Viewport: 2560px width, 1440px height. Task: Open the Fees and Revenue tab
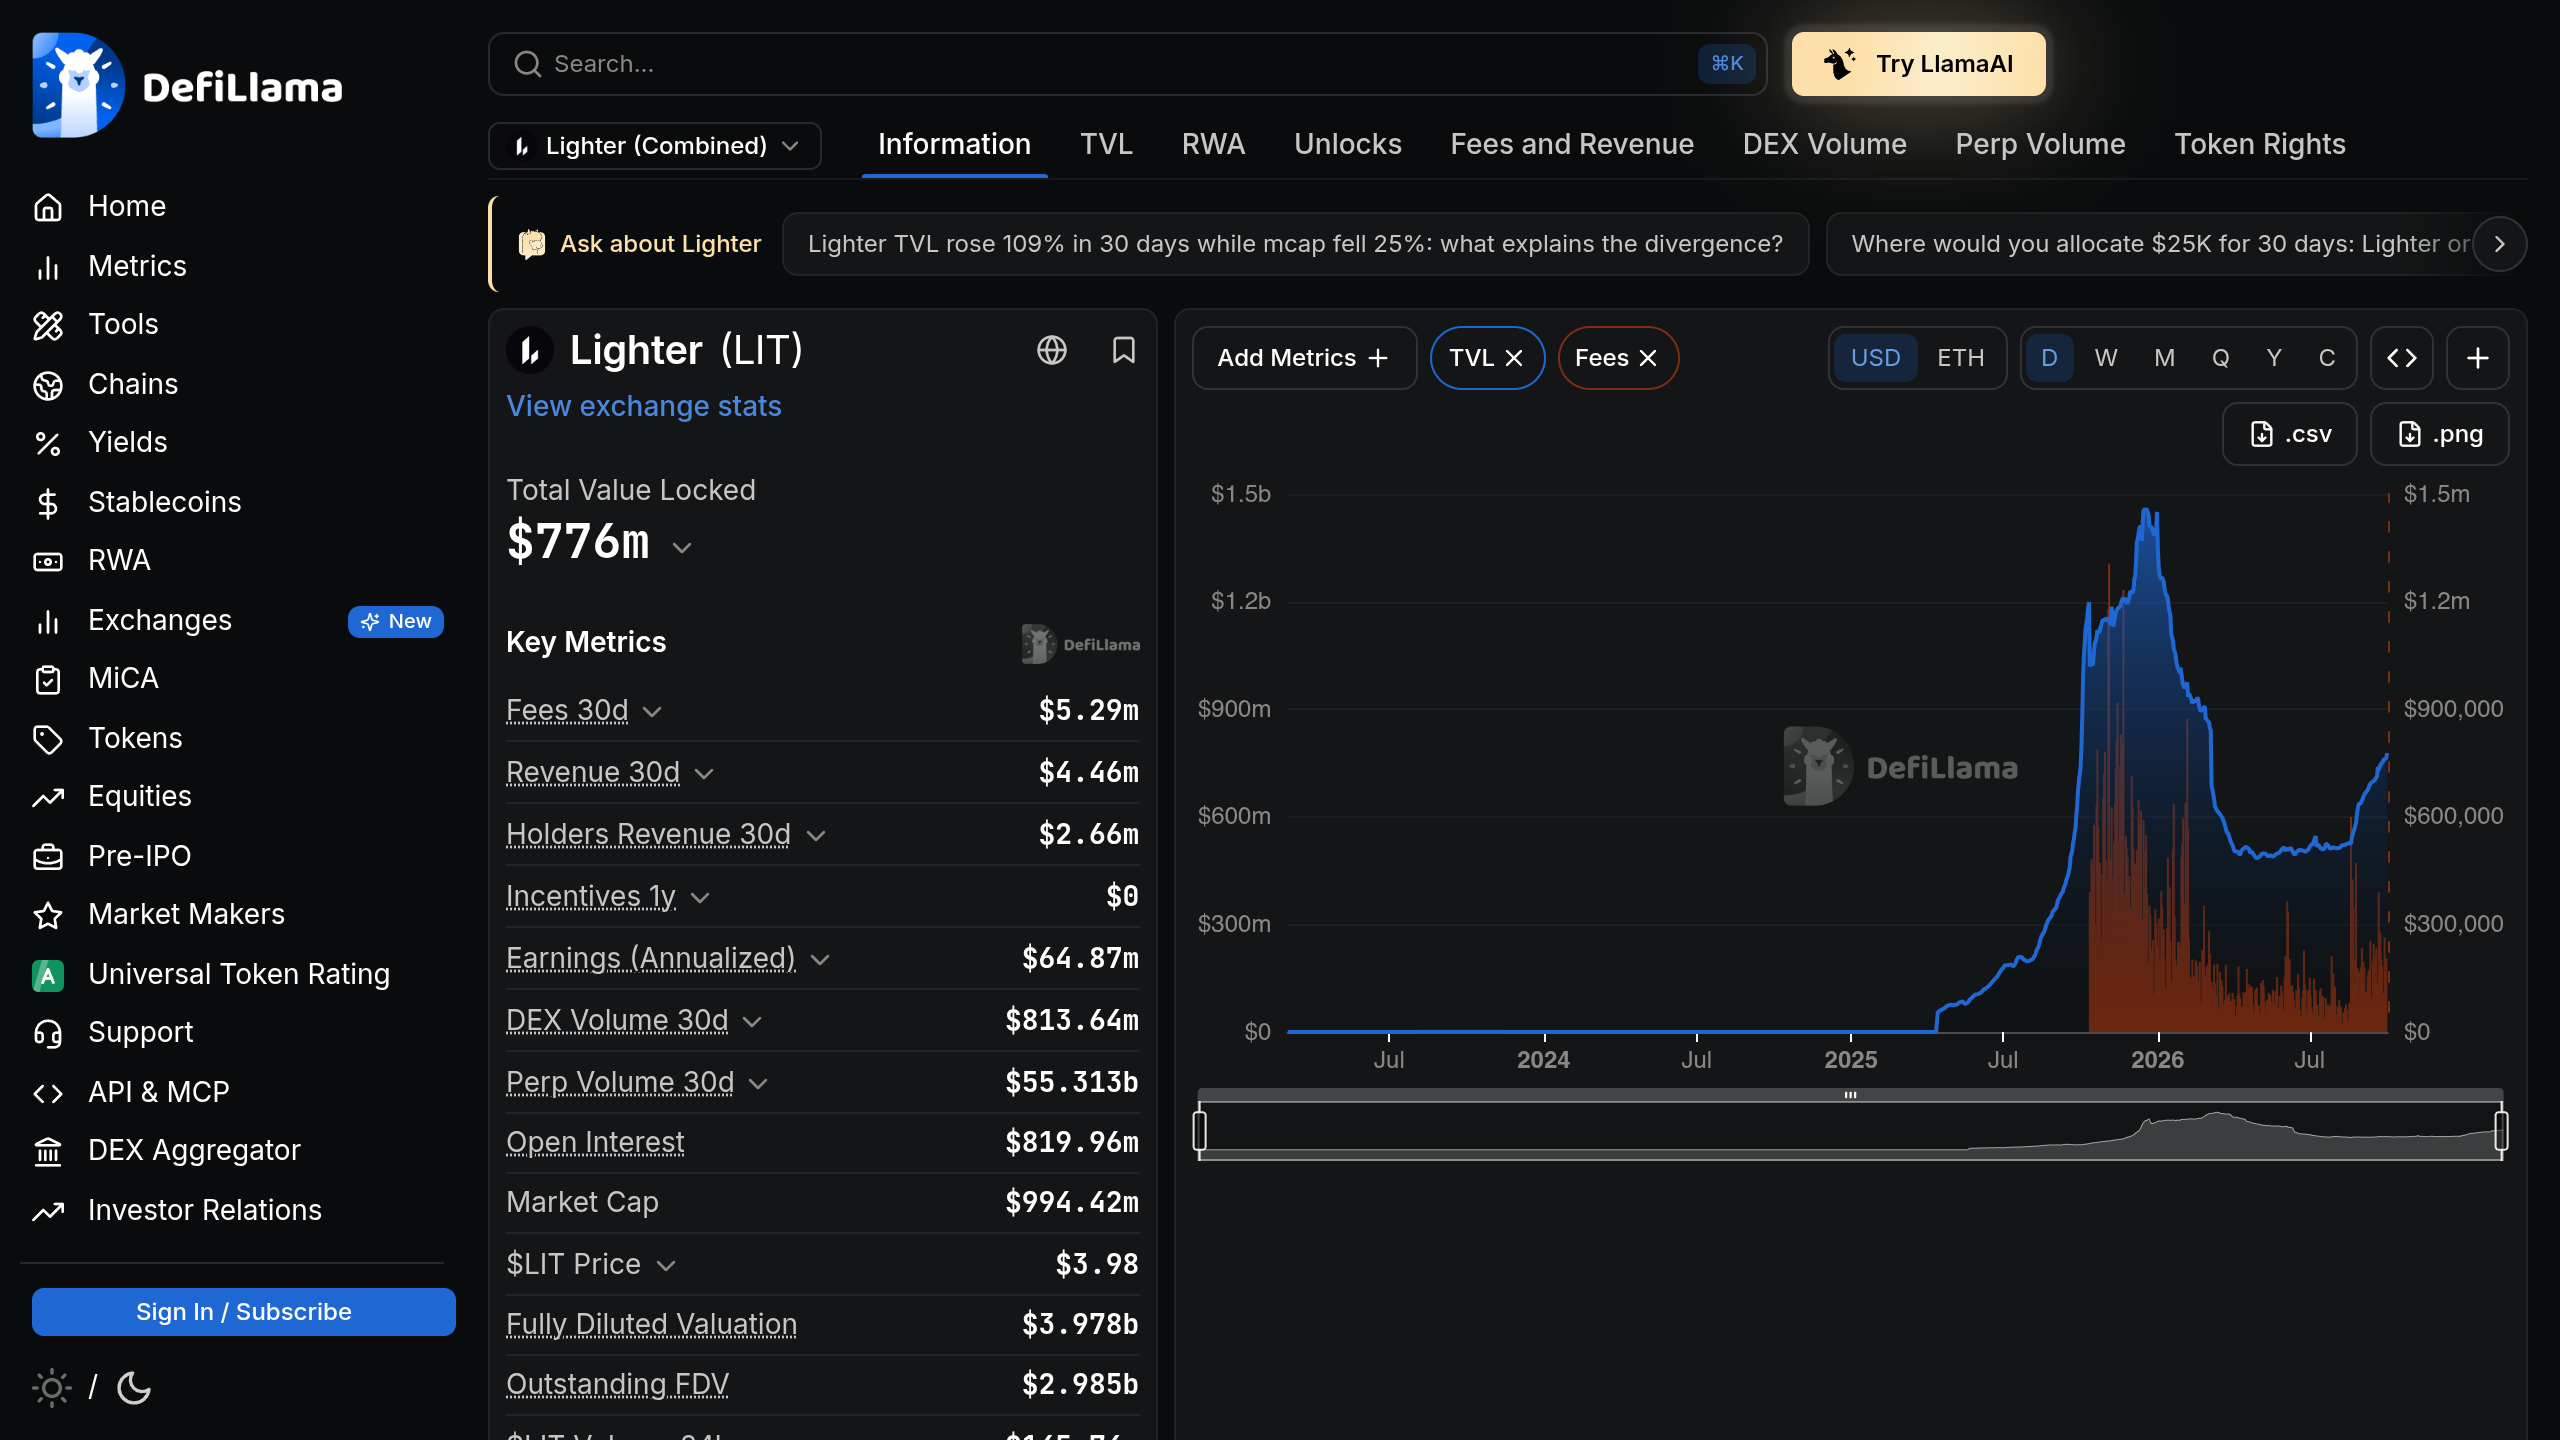pos(1572,145)
